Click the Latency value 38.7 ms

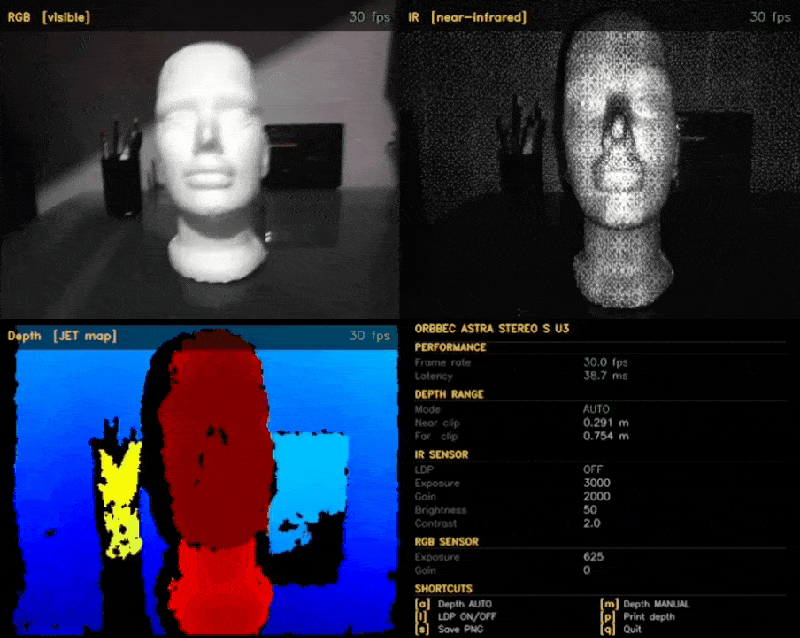[x=606, y=376]
